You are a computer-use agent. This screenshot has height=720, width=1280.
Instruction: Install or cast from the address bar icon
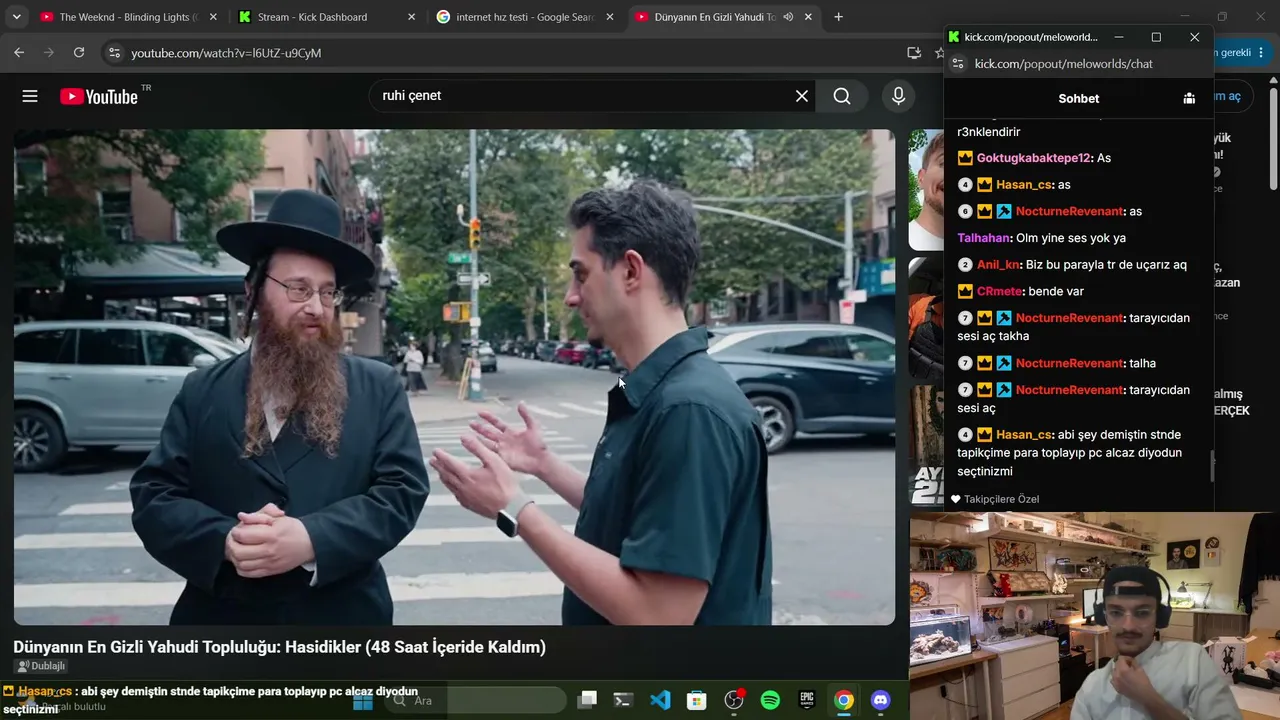pos(914,53)
